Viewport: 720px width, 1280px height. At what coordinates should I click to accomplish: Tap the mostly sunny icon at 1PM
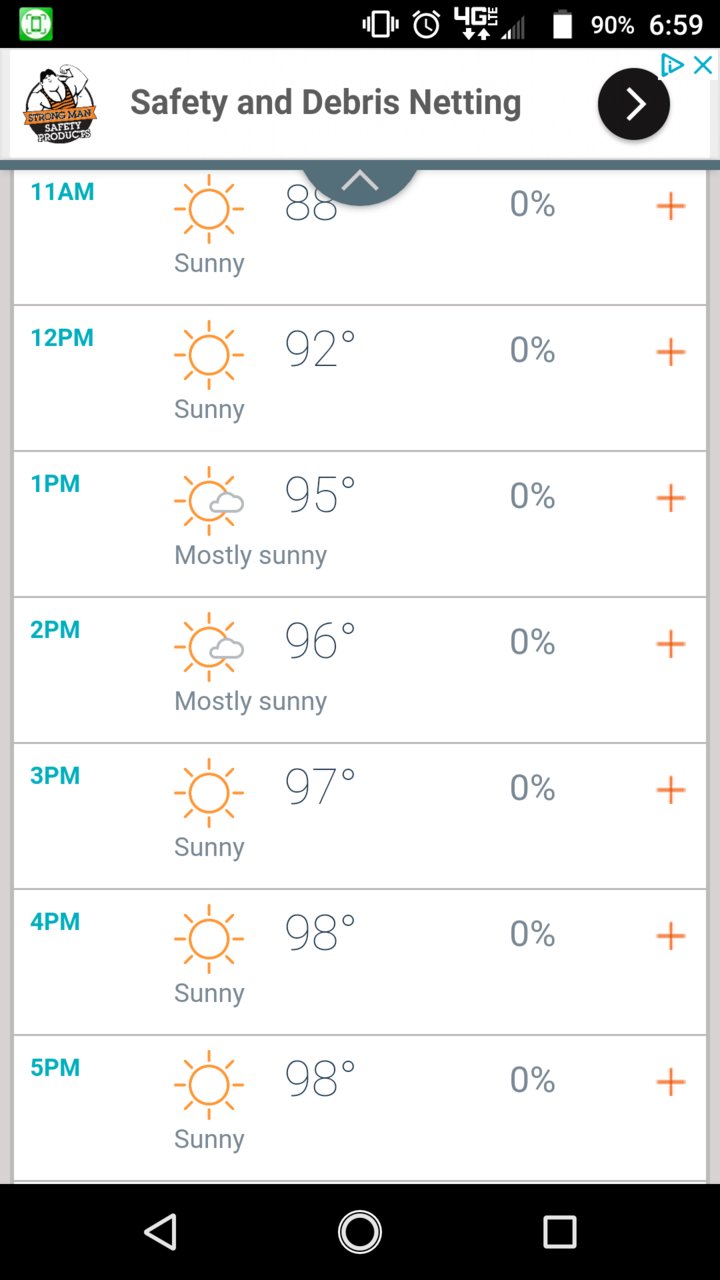coord(209,501)
